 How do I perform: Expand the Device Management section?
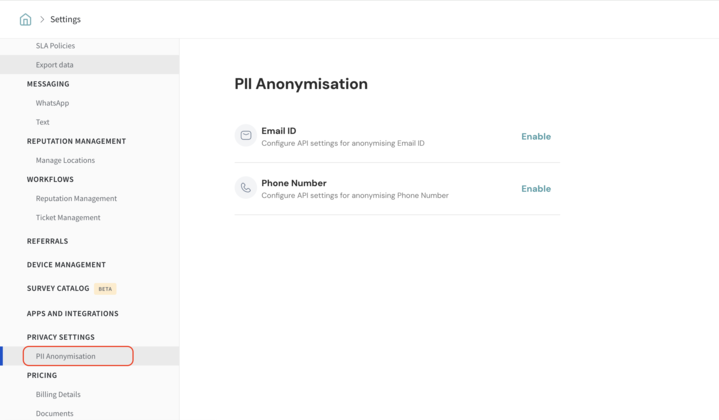(x=66, y=265)
